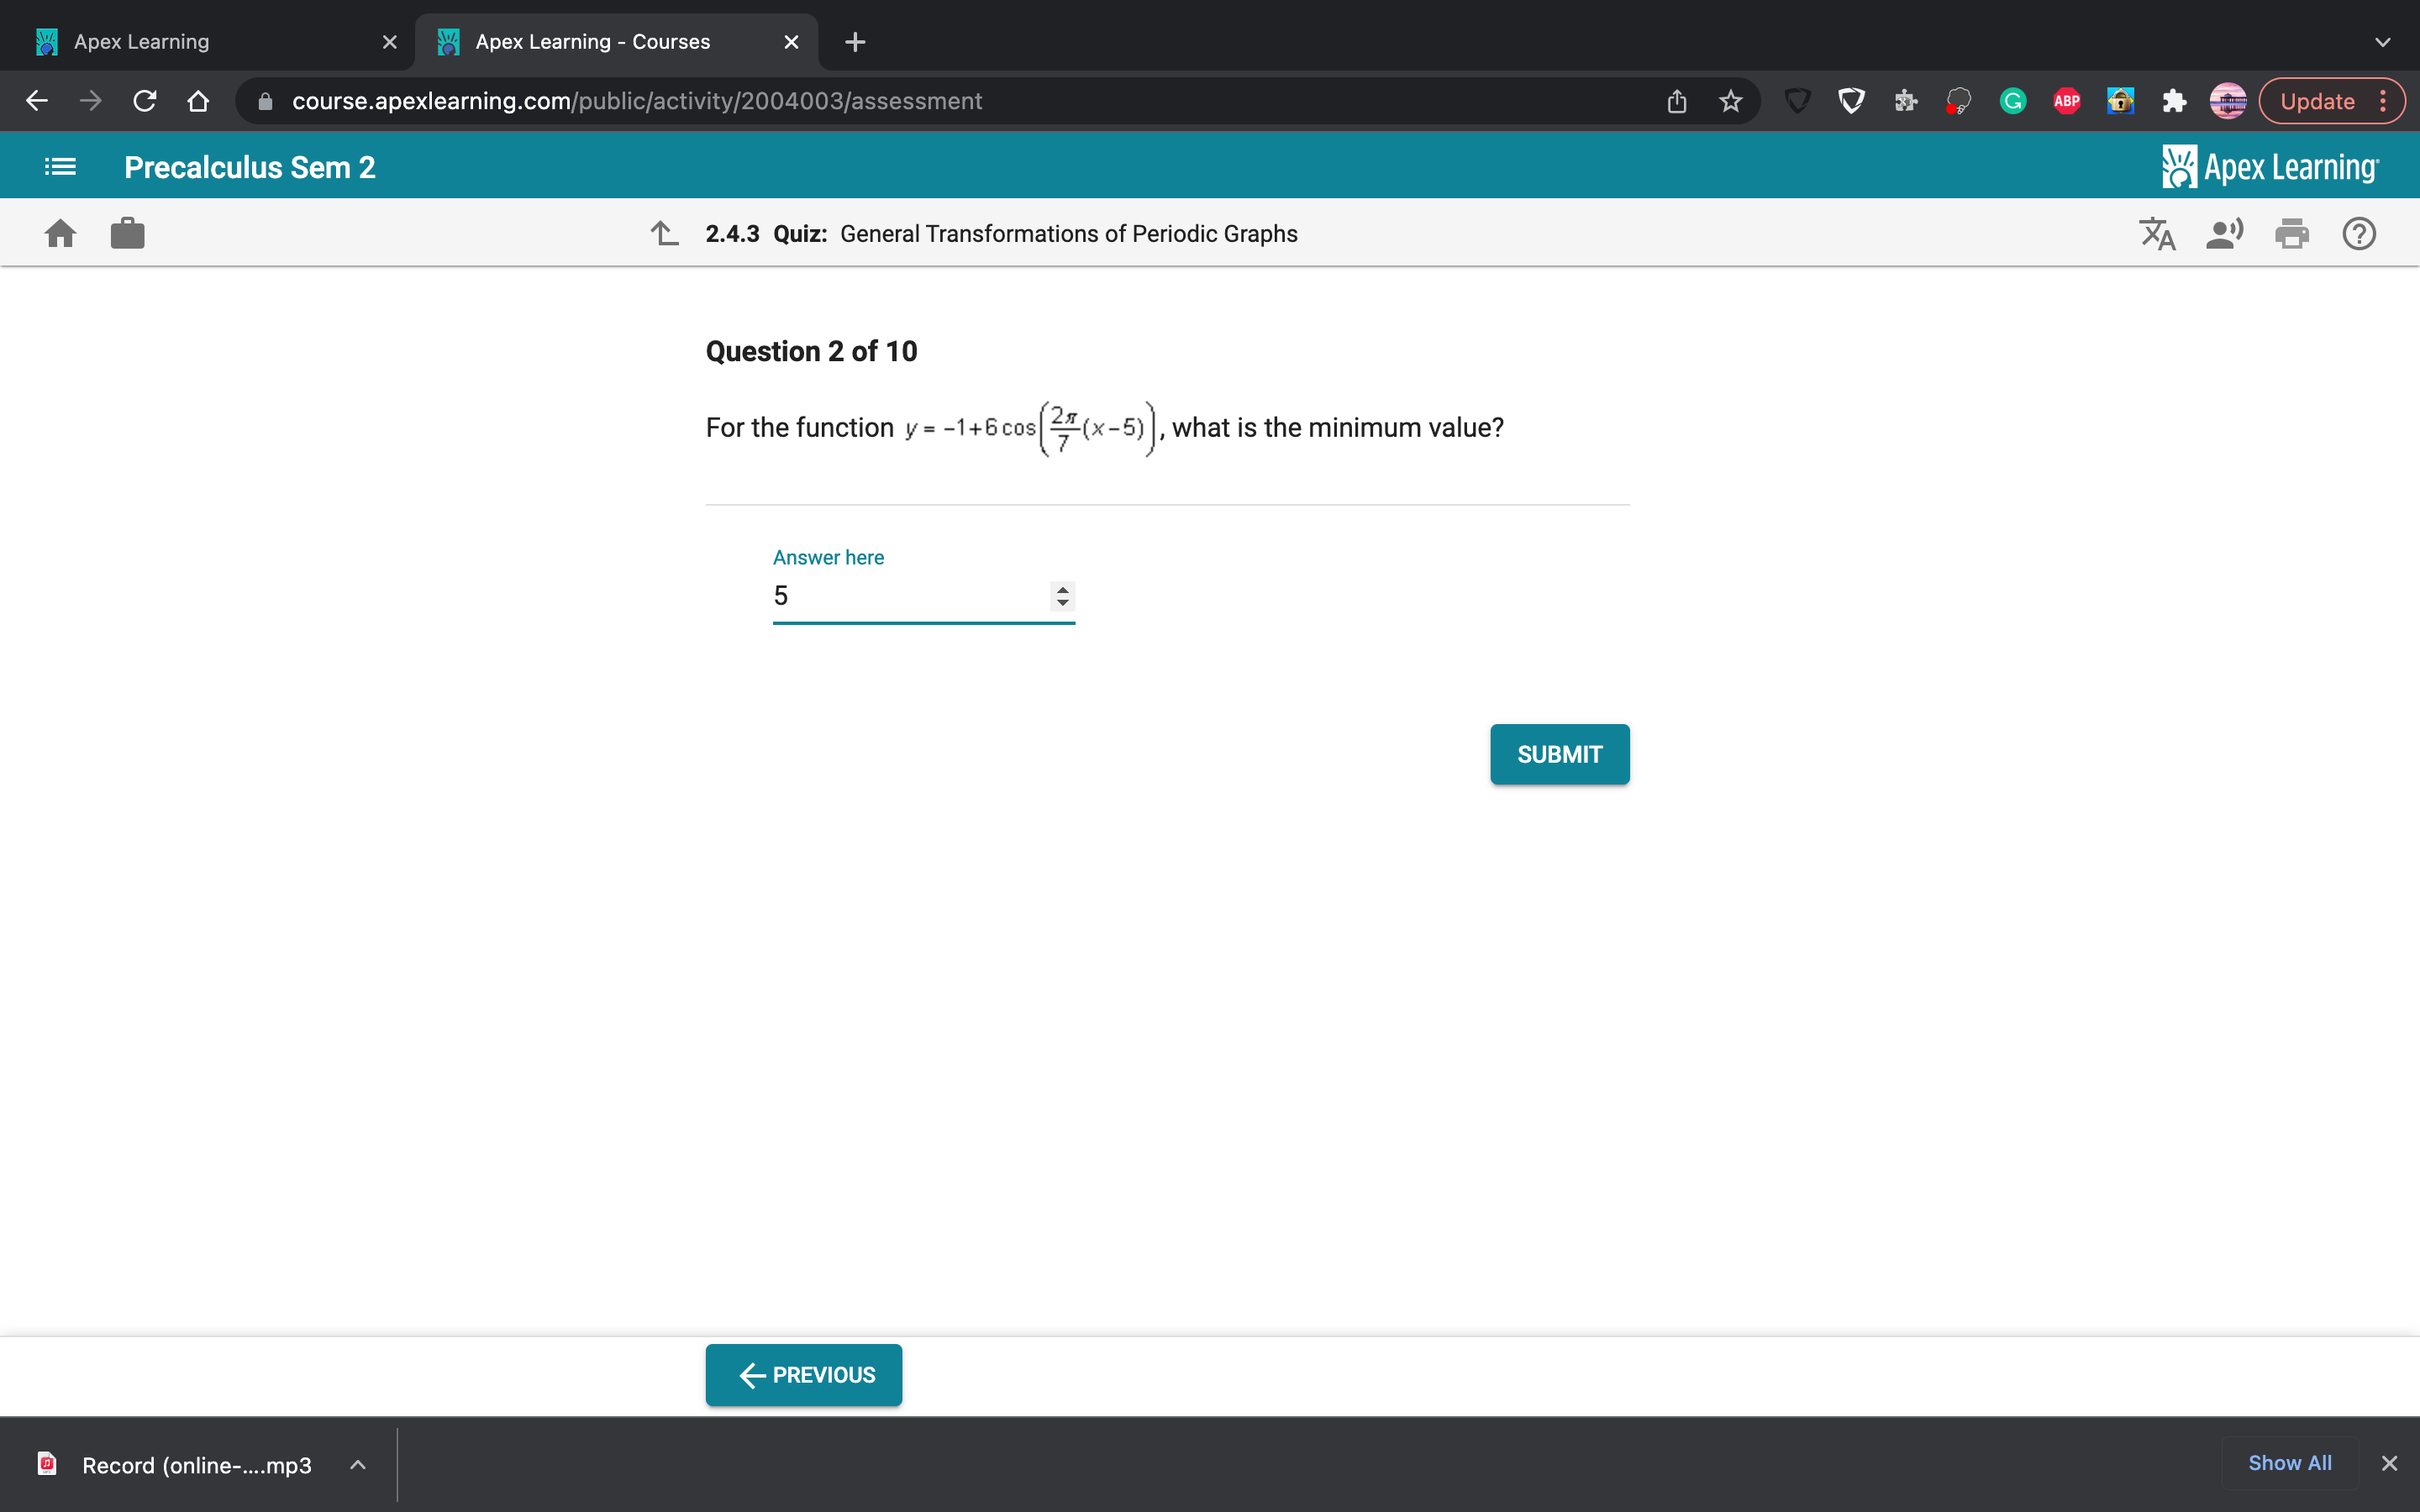This screenshot has height=1512, width=2420.
Task: Click into the Answer here field
Action: pos(905,596)
